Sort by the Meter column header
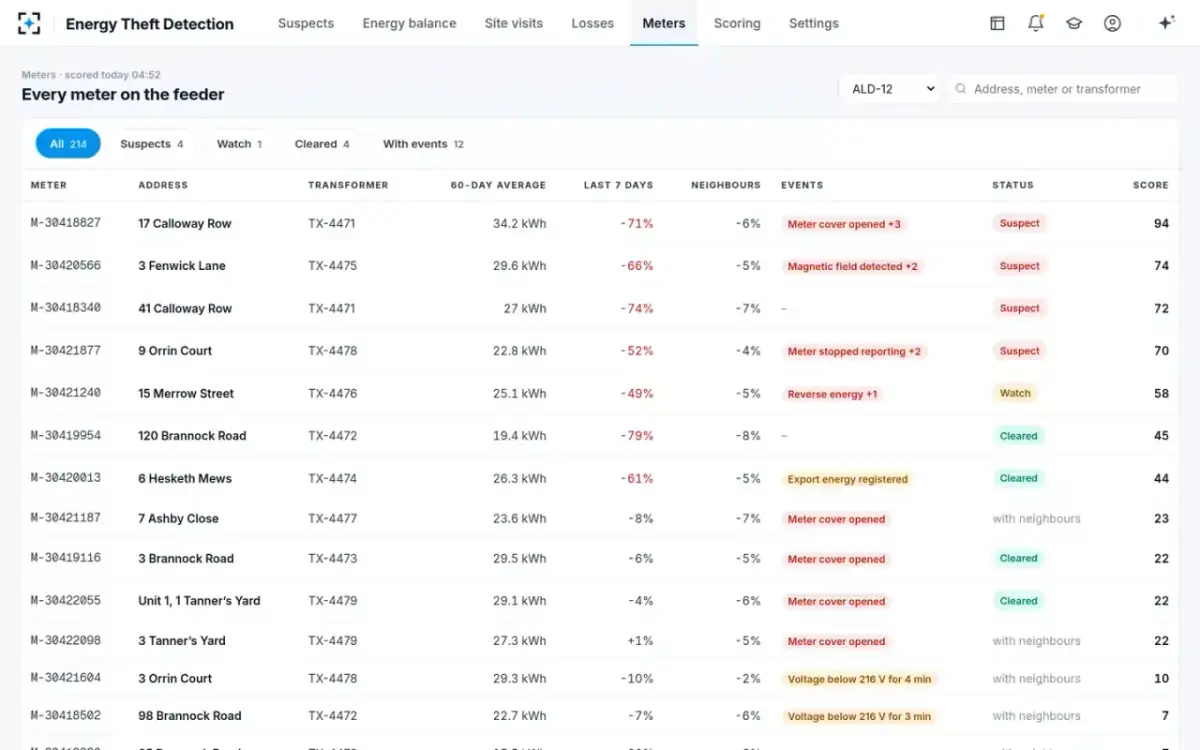This screenshot has height=750, width=1200. [x=49, y=185]
